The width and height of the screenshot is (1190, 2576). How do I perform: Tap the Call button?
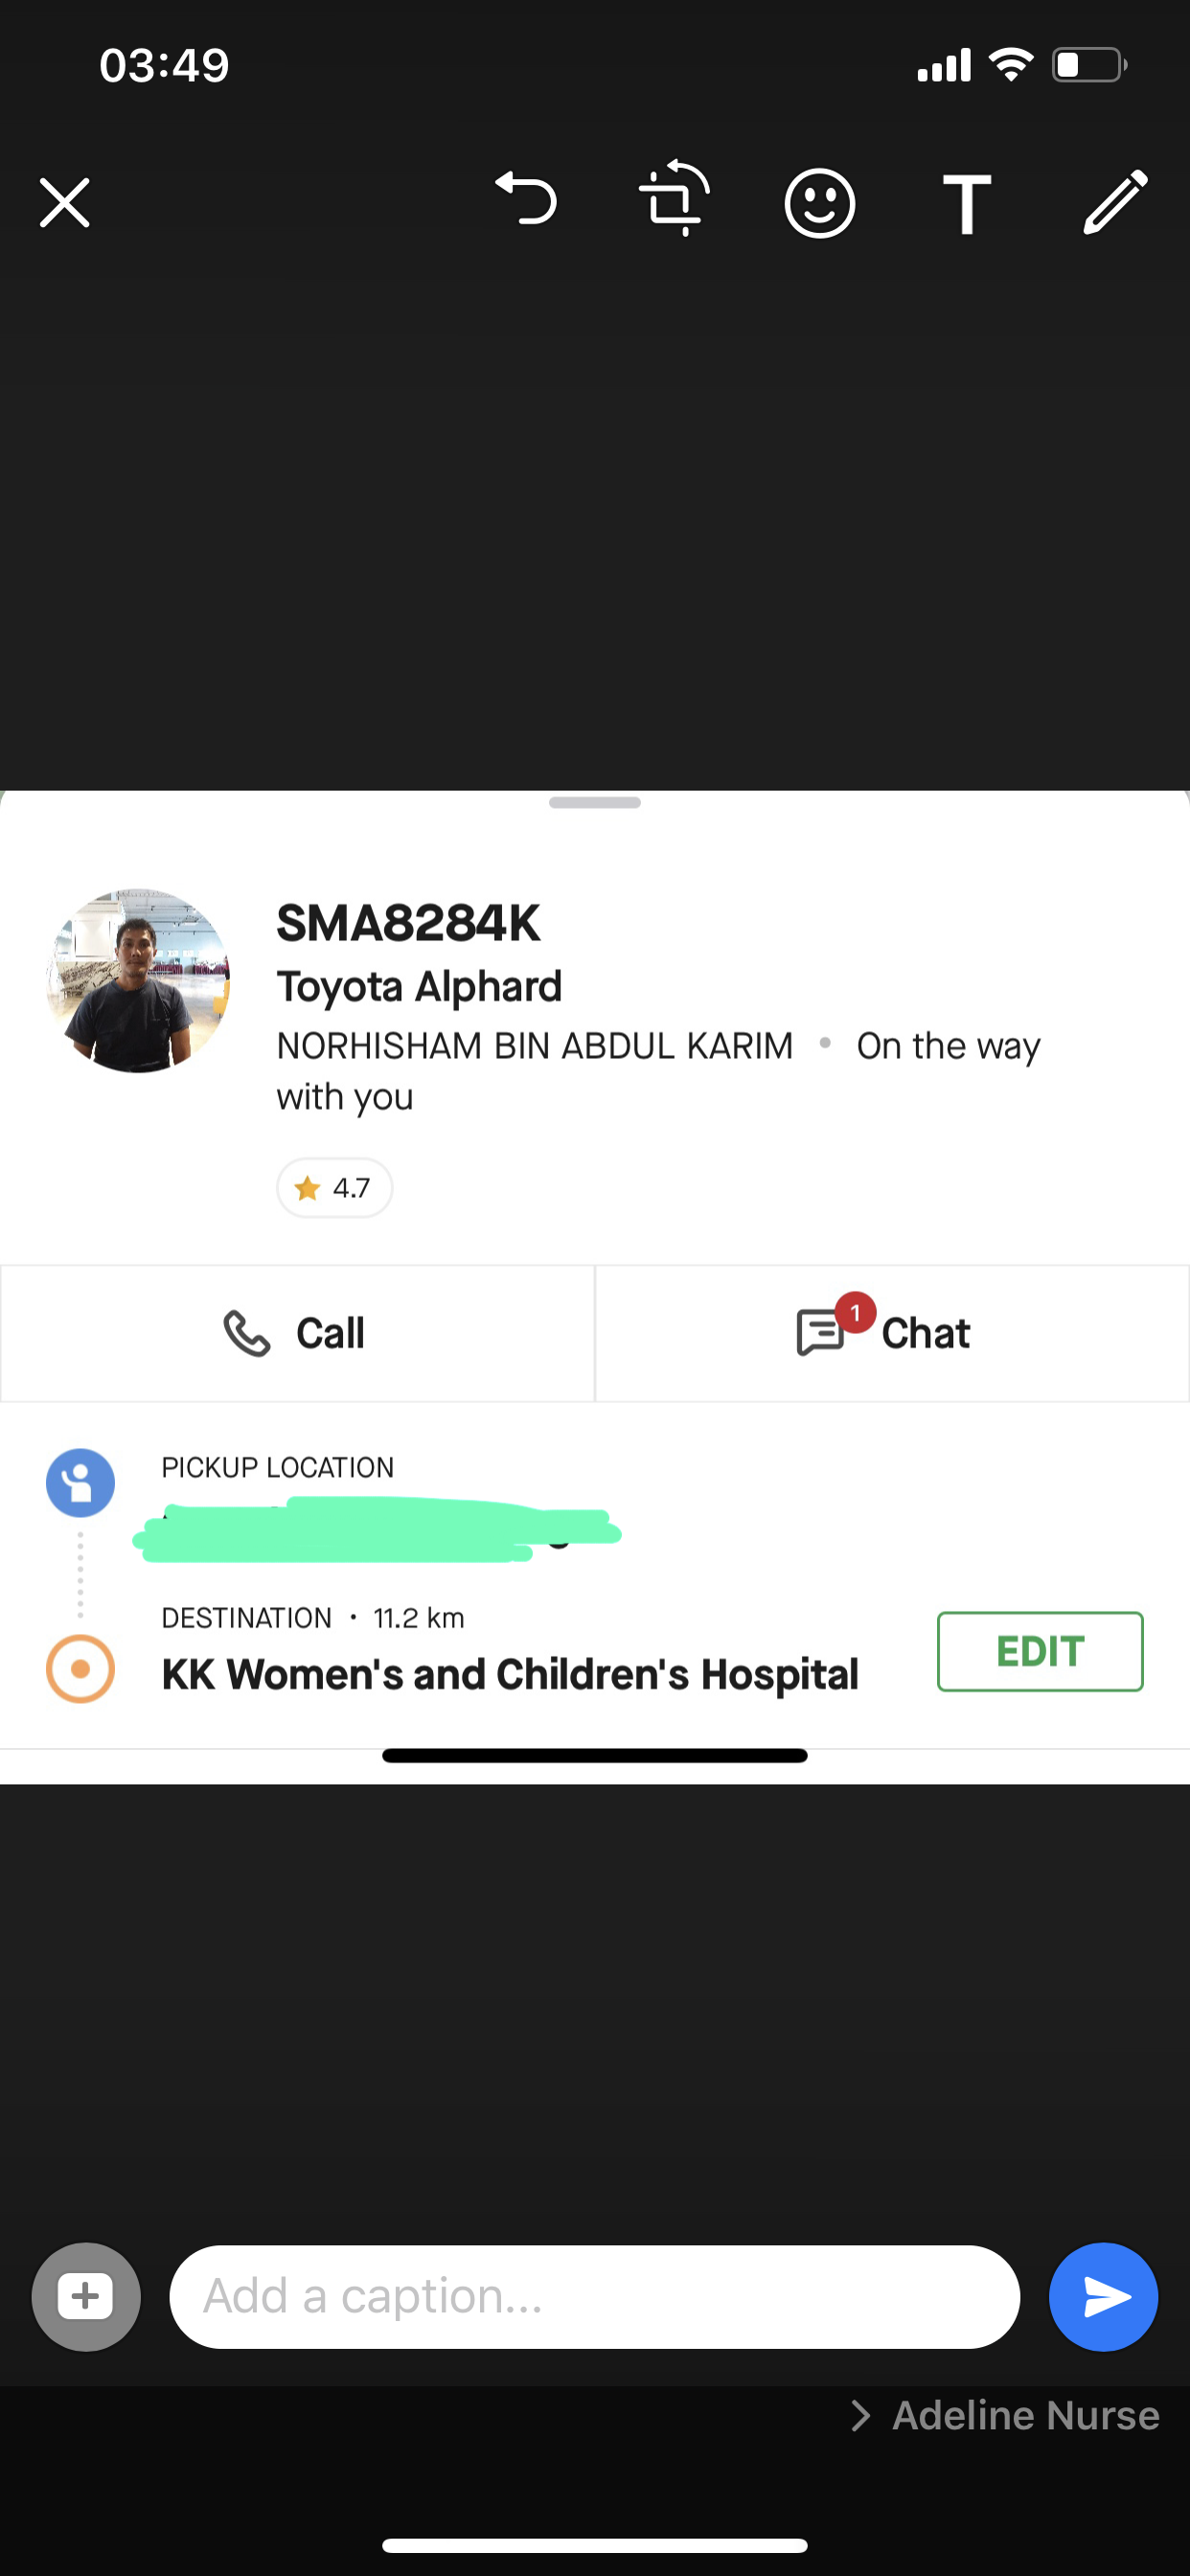pyautogui.click(x=297, y=1333)
